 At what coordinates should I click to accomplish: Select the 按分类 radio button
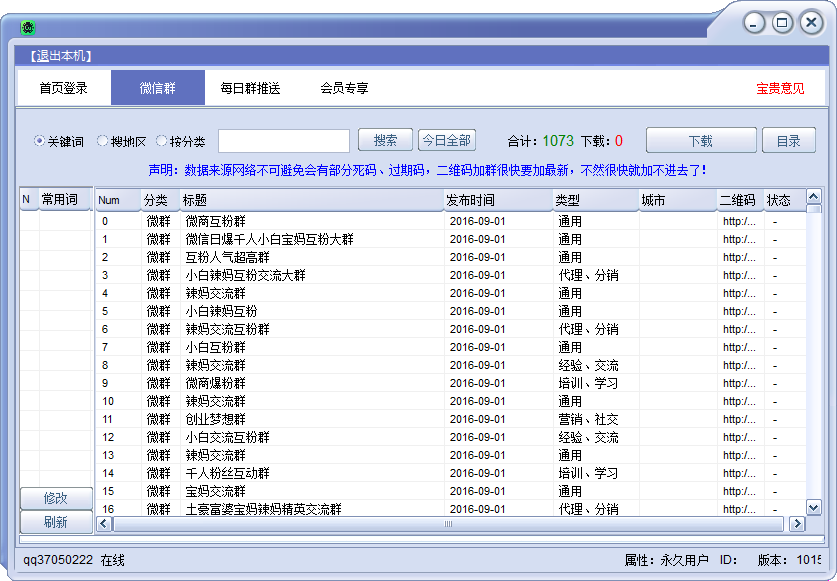[x=161, y=141]
